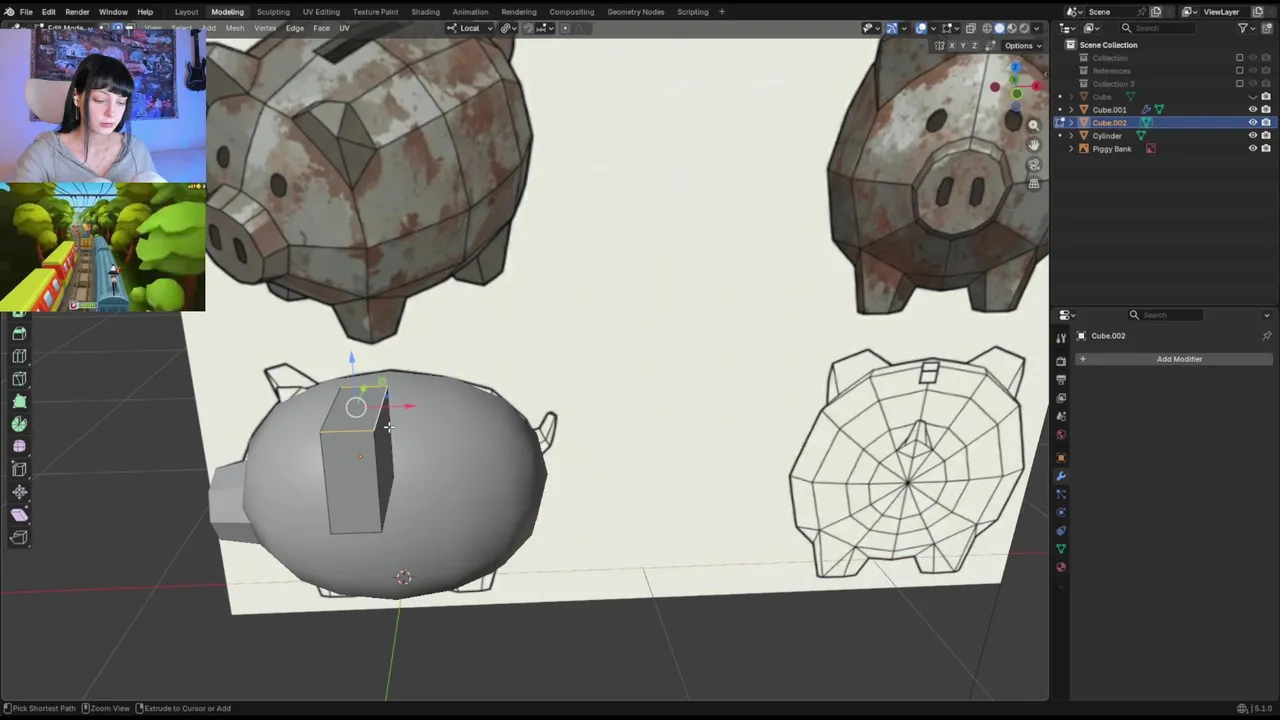1280x720 pixels.
Task: Expand the Cylinder tree row
Action: [x=1071, y=136]
